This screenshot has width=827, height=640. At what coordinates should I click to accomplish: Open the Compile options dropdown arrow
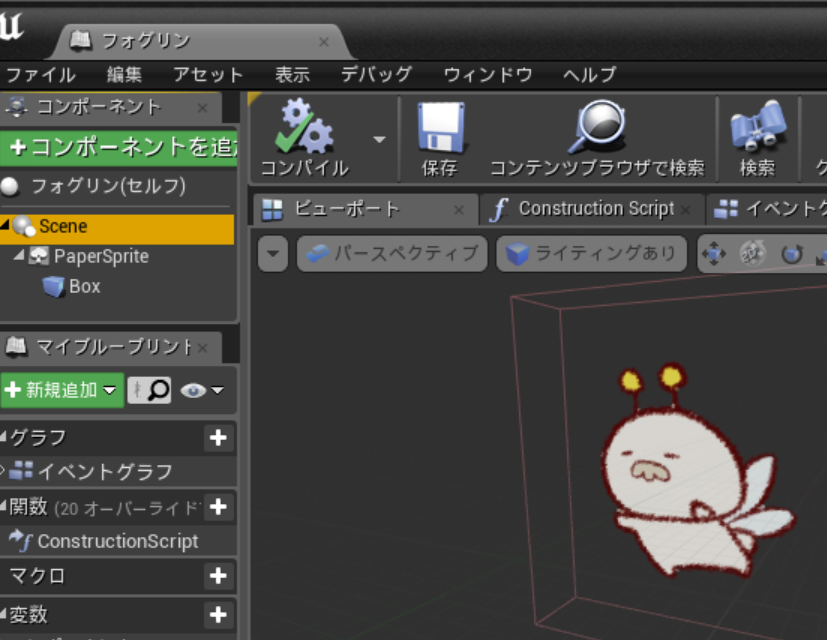(x=379, y=140)
